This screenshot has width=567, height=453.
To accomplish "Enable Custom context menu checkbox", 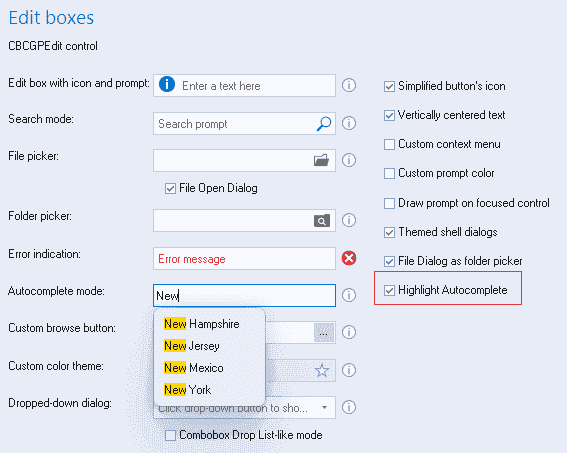I will pos(389,144).
